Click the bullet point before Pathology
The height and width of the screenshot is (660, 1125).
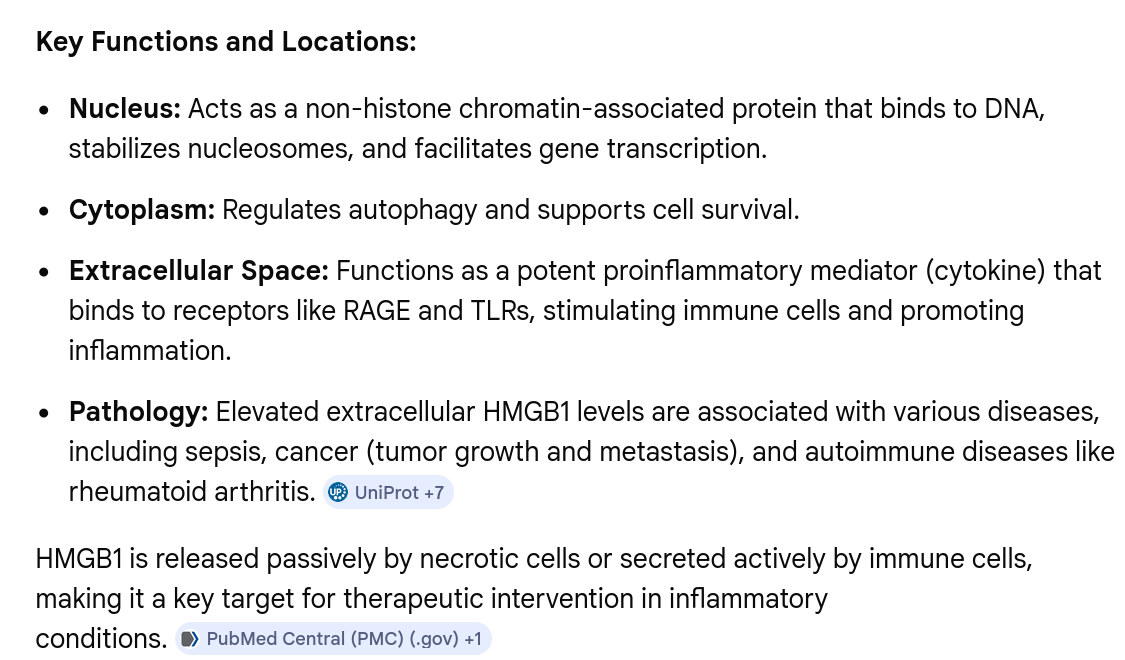[x=44, y=413]
